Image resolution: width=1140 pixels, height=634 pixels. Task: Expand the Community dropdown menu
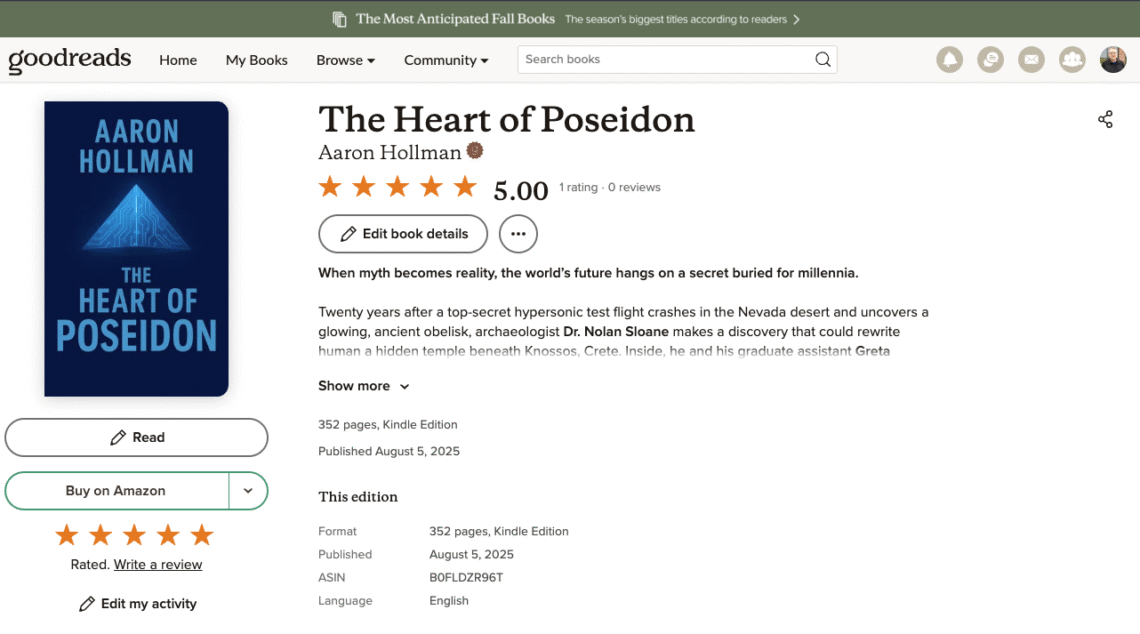click(x=446, y=60)
